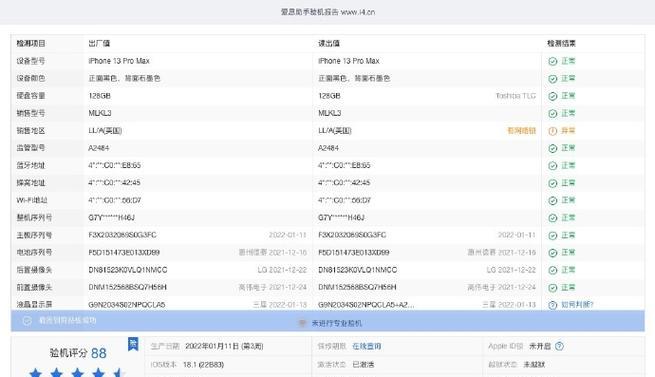Click the factory color 正面黑色, 背面石墨色
This screenshot has width=655, height=377.
click(124, 78)
